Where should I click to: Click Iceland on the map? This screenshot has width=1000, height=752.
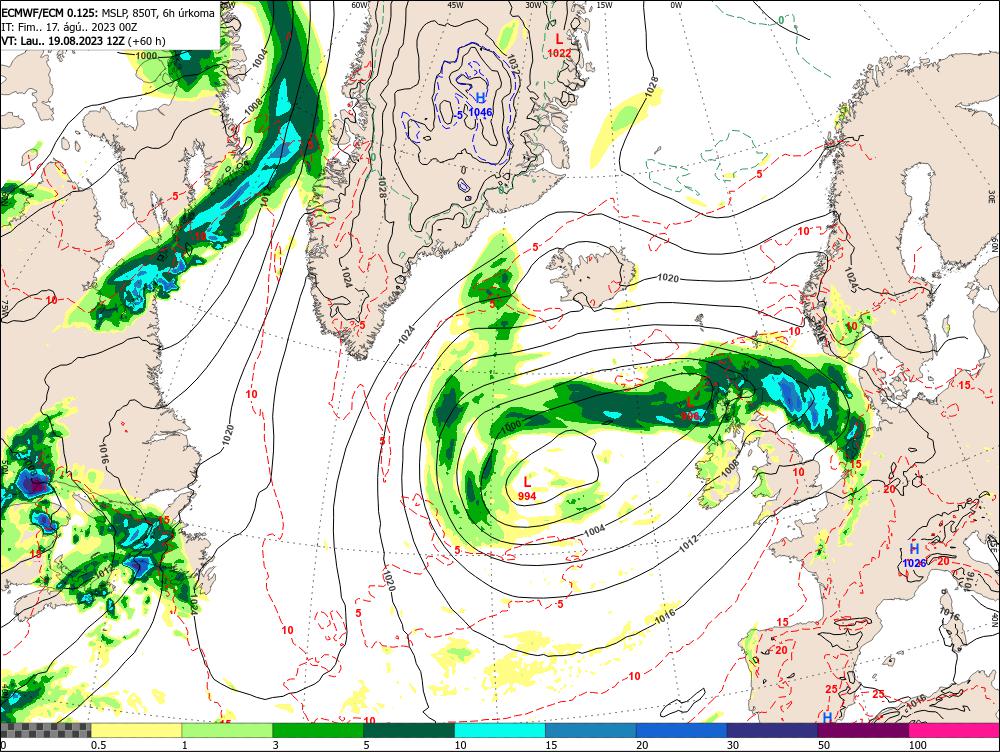(x=592, y=276)
